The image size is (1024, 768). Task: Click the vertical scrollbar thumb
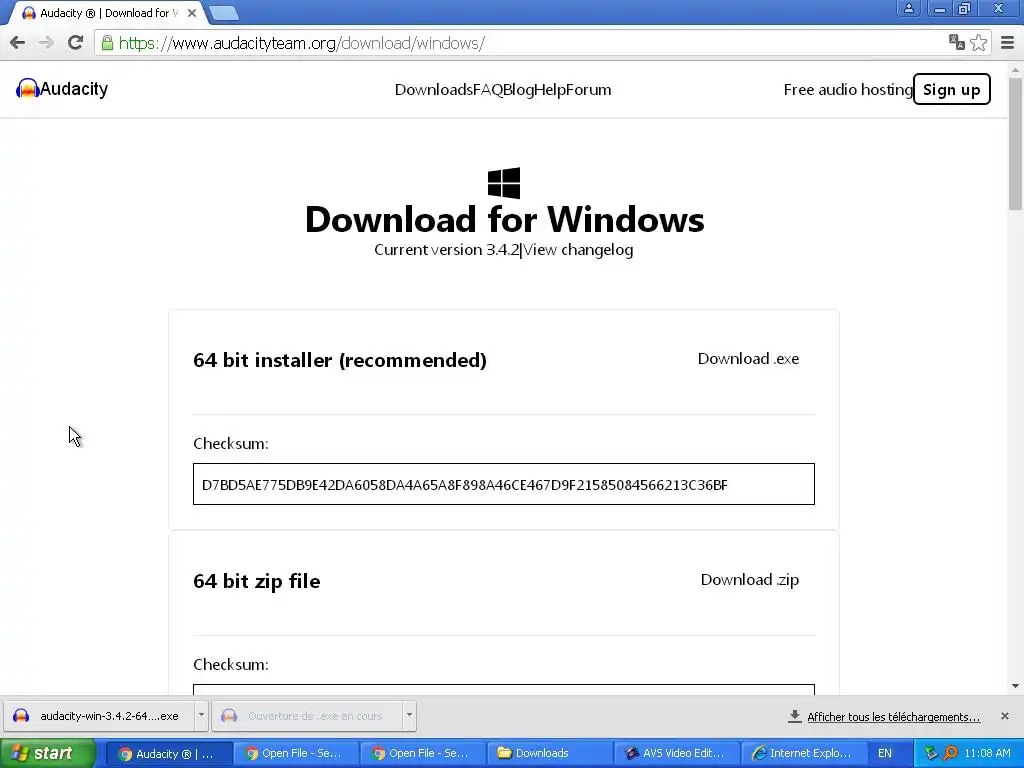[1016, 142]
